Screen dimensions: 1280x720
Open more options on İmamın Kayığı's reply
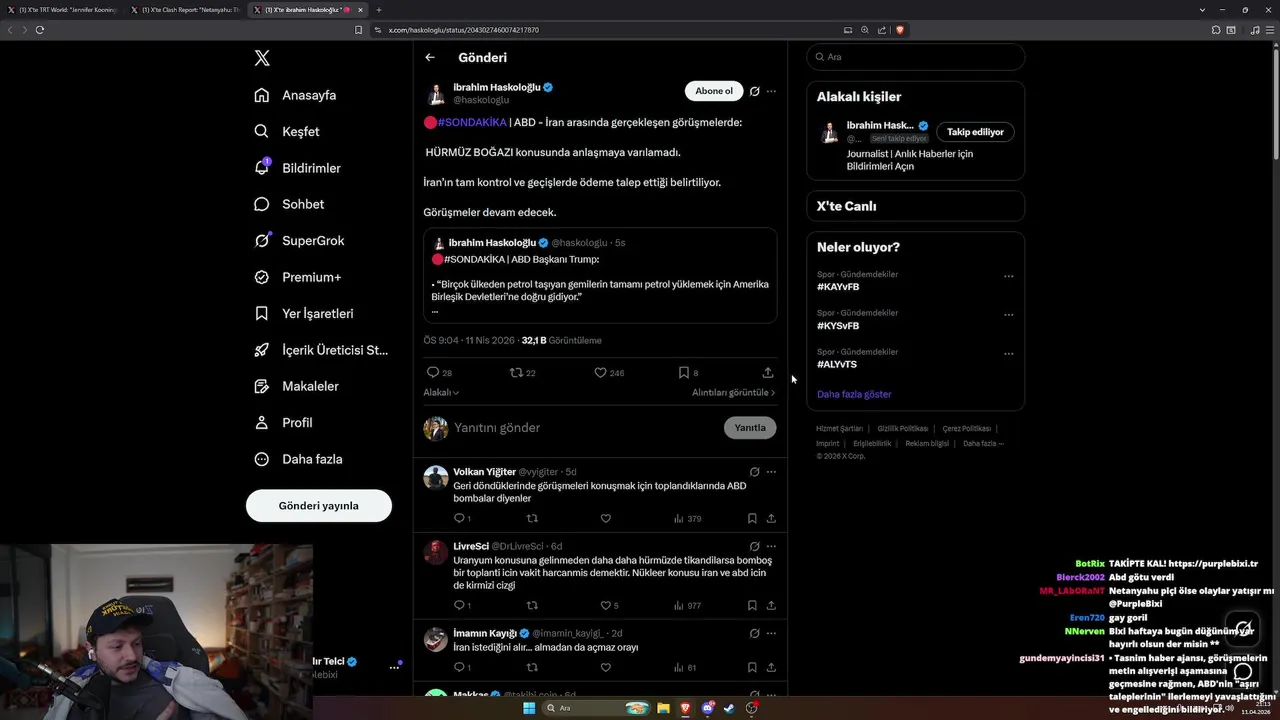coord(771,633)
